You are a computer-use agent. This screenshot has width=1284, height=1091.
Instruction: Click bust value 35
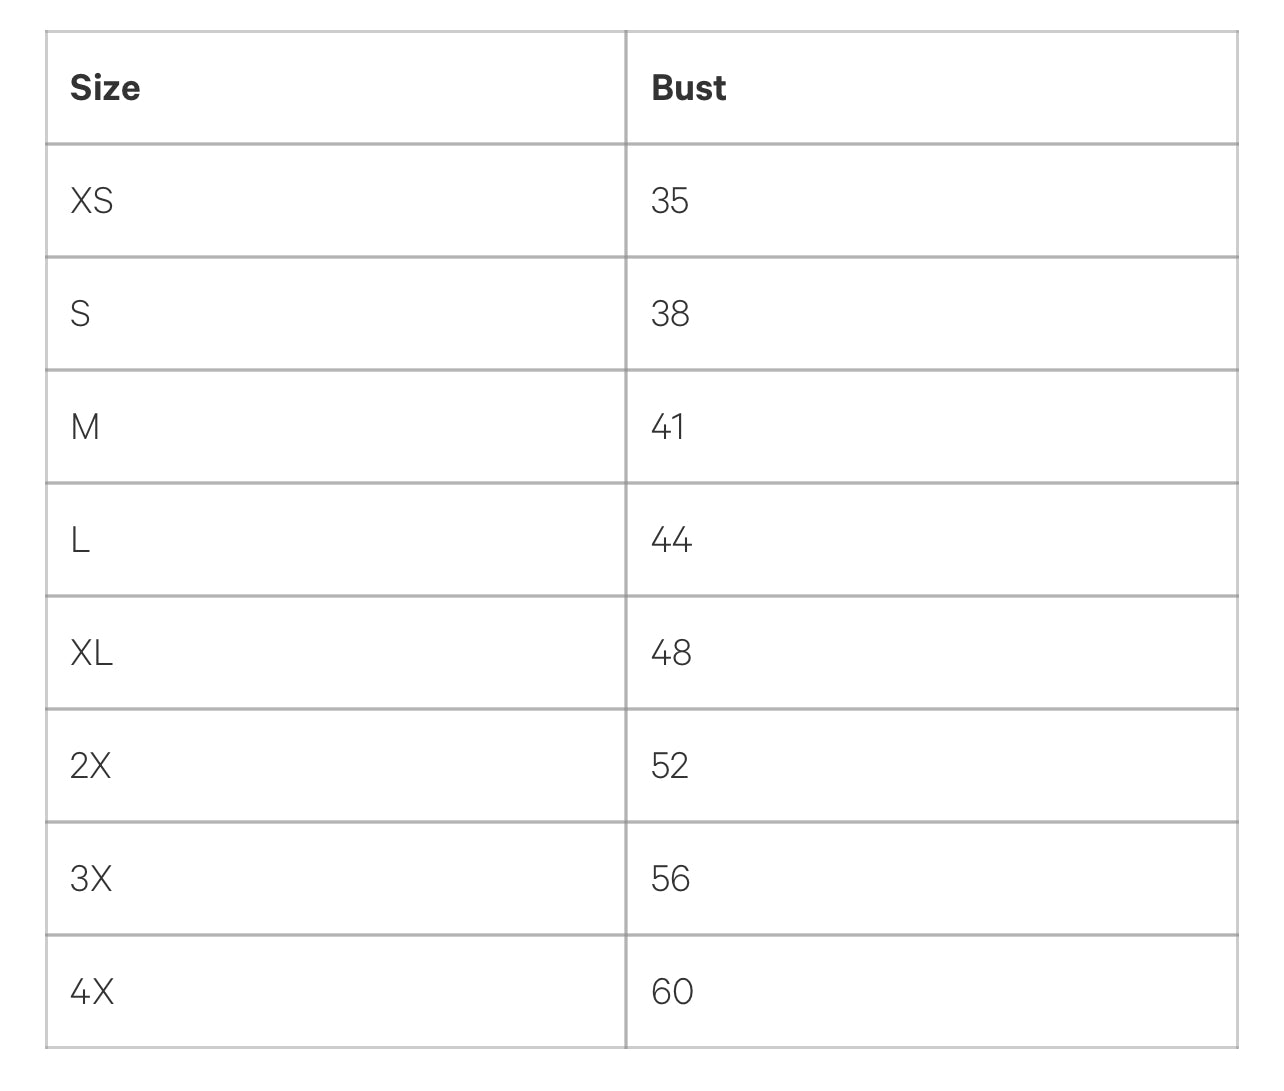(670, 201)
